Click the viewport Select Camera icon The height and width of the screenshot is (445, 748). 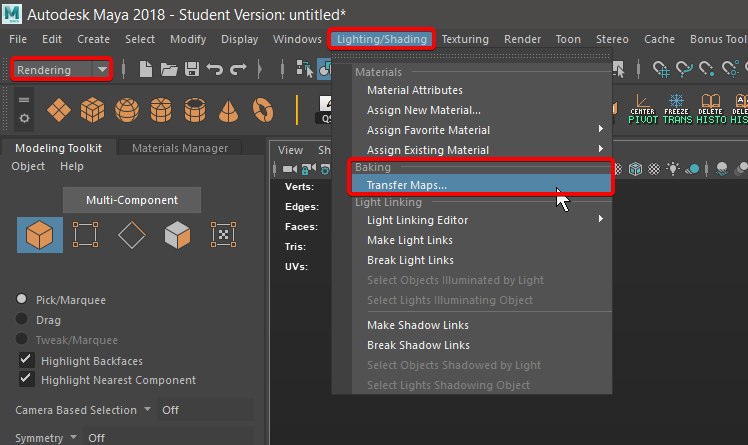290,169
